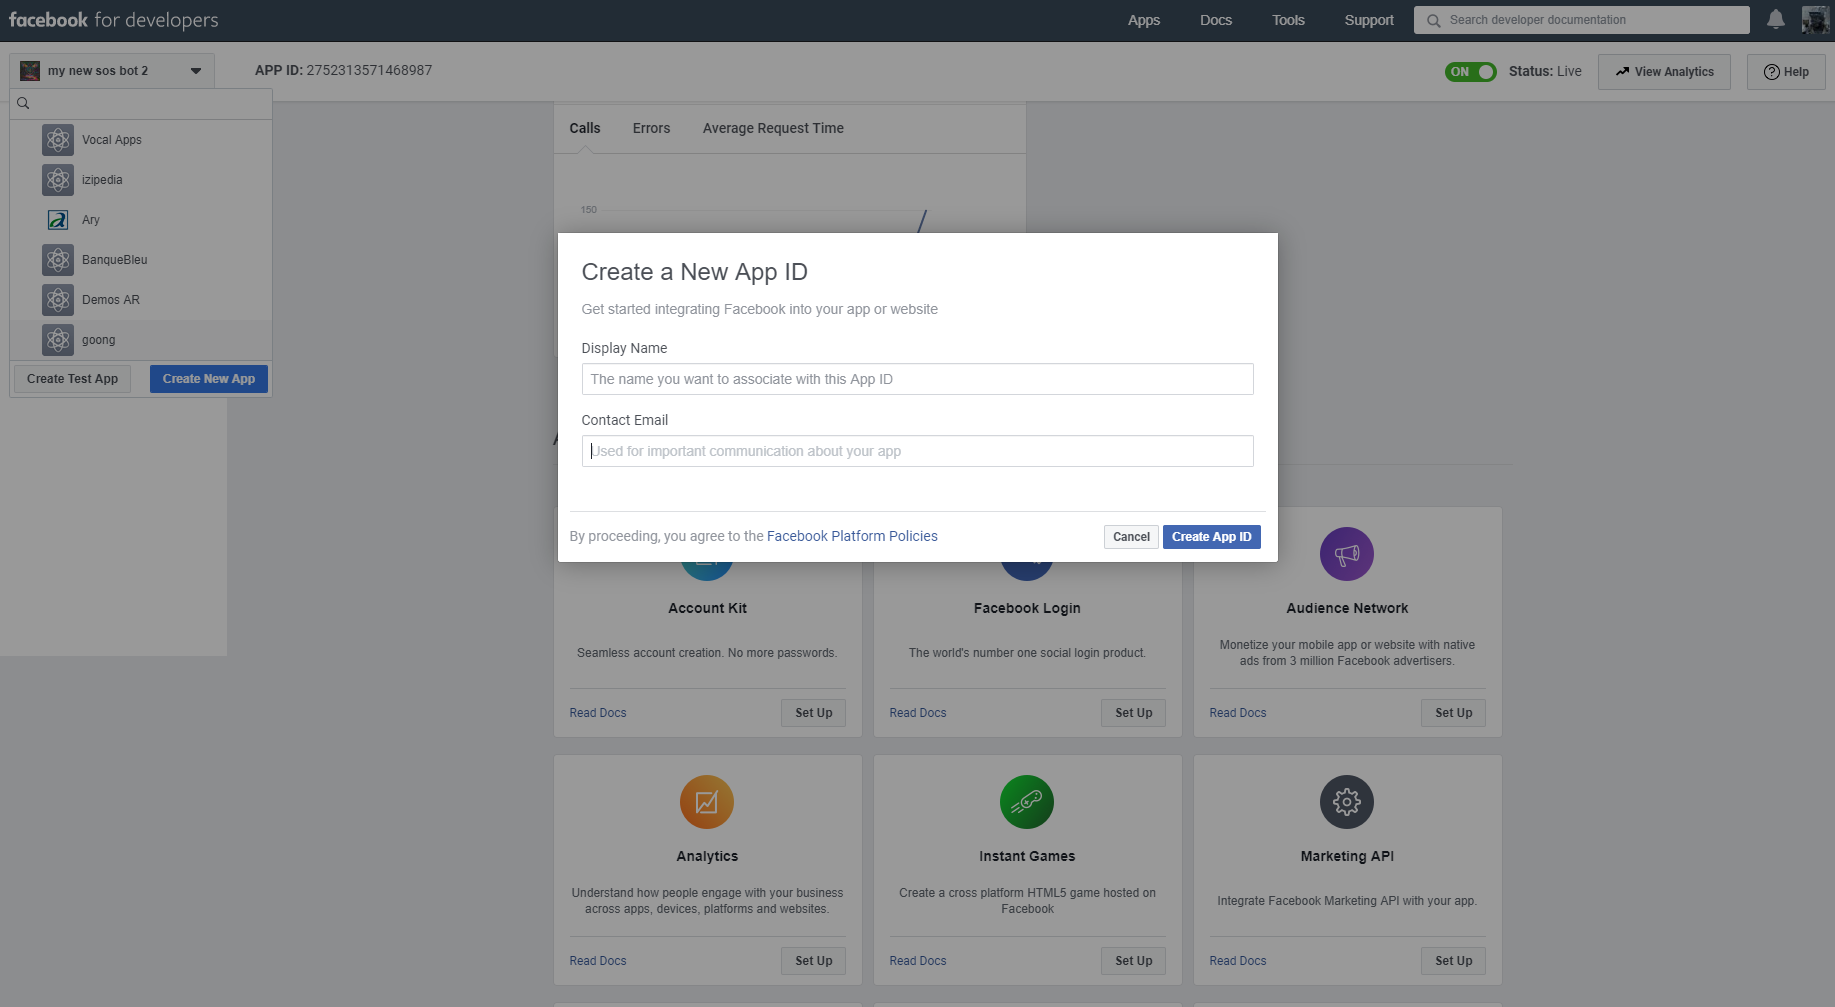Click the Create App ID button
This screenshot has width=1835, height=1007.
point(1211,537)
